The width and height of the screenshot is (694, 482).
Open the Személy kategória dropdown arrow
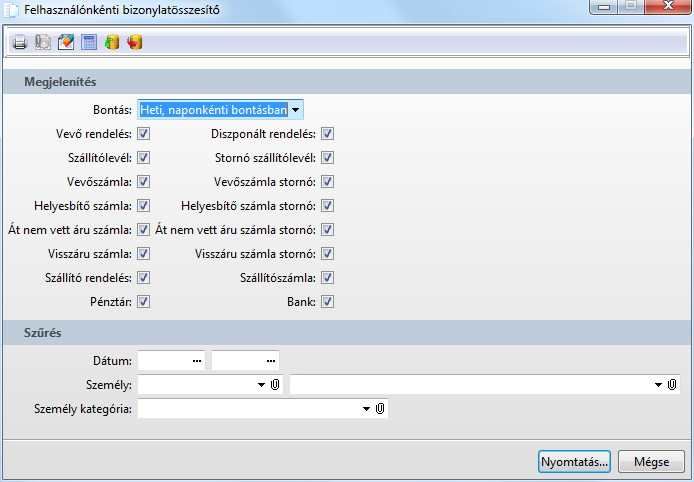[366, 409]
